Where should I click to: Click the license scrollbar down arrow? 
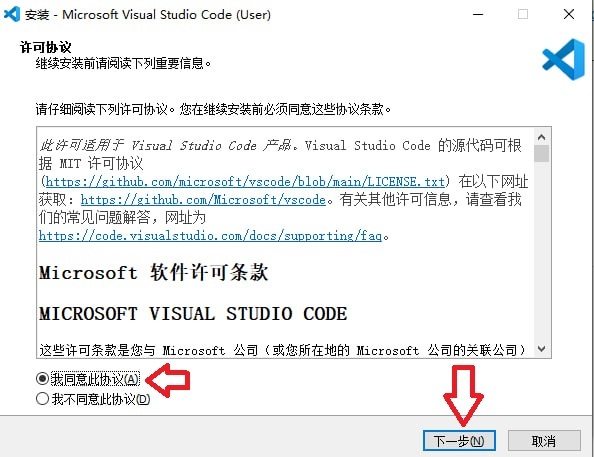(541, 349)
